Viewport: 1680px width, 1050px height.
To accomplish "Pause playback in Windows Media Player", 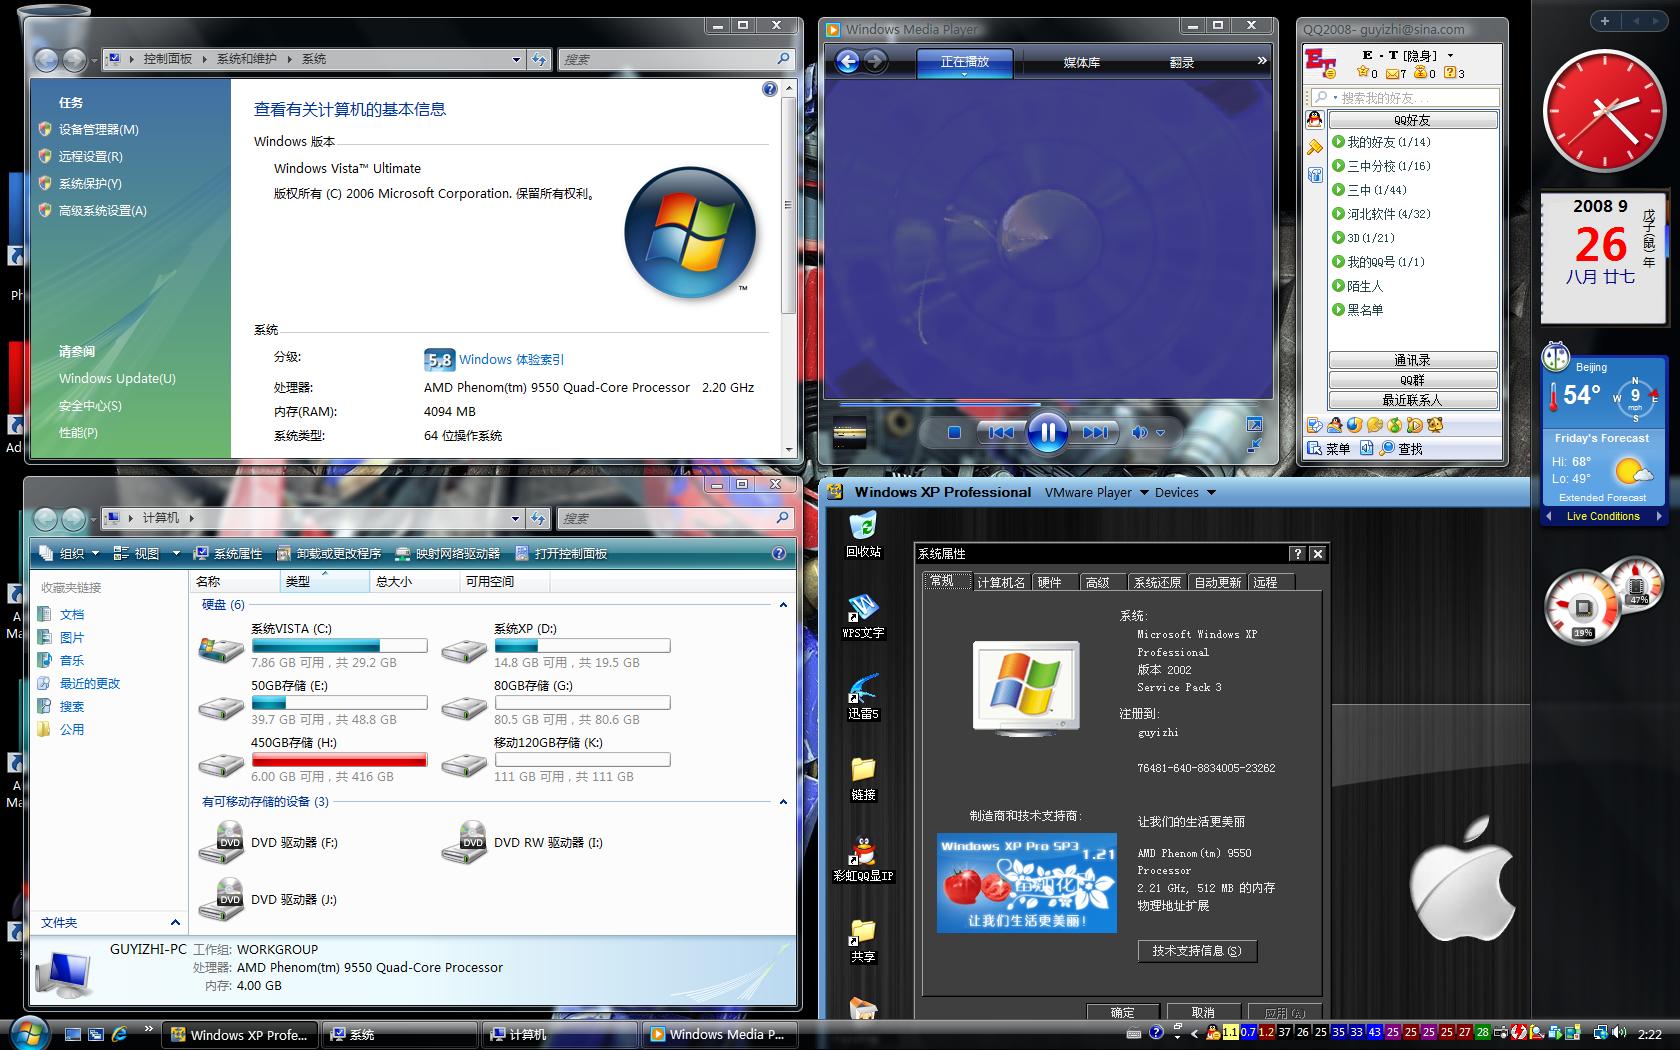I will (1047, 433).
